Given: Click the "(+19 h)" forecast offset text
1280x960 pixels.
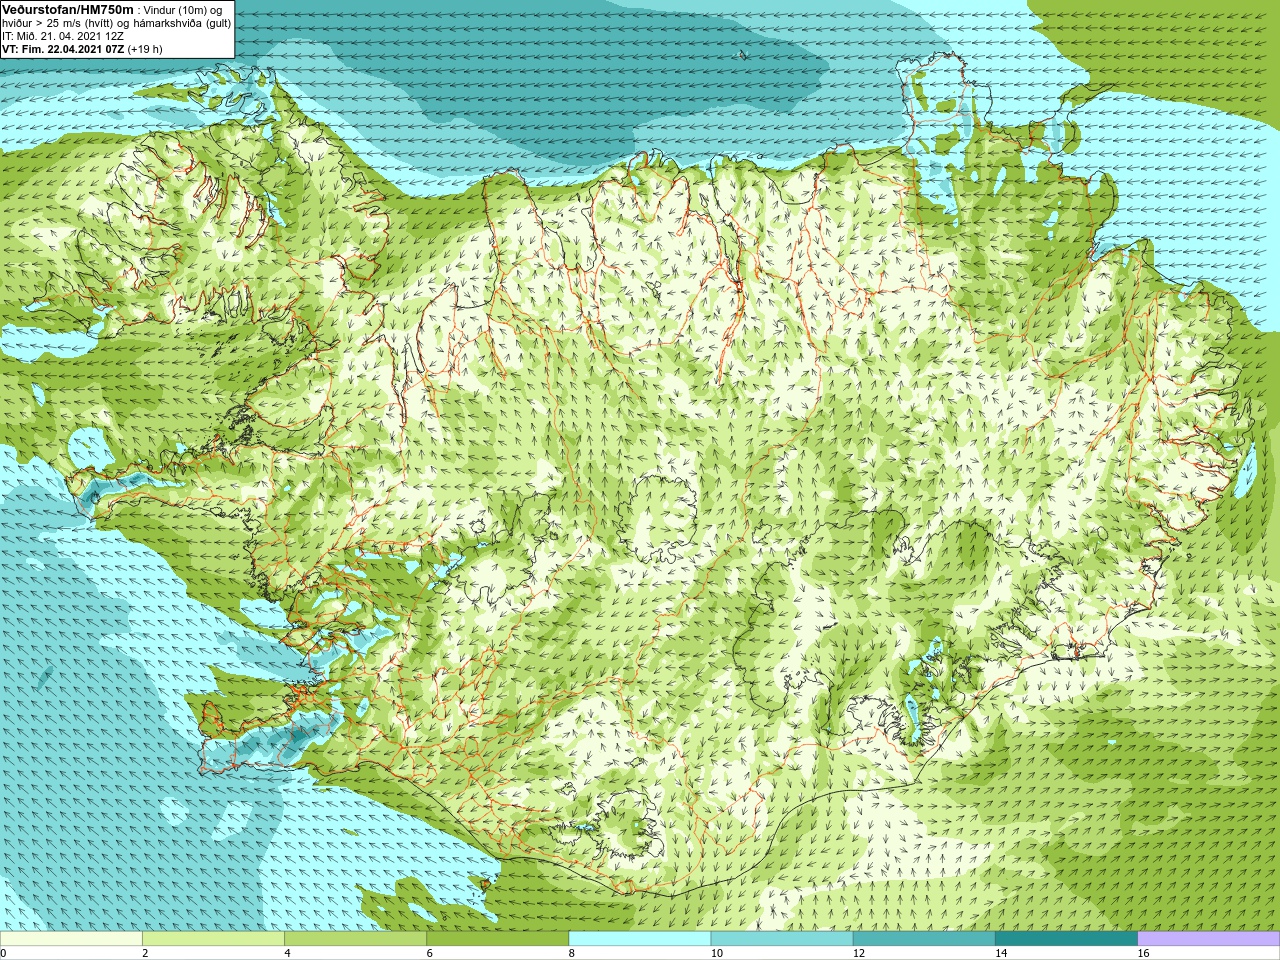Looking at the screenshot, I should (145, 48).
